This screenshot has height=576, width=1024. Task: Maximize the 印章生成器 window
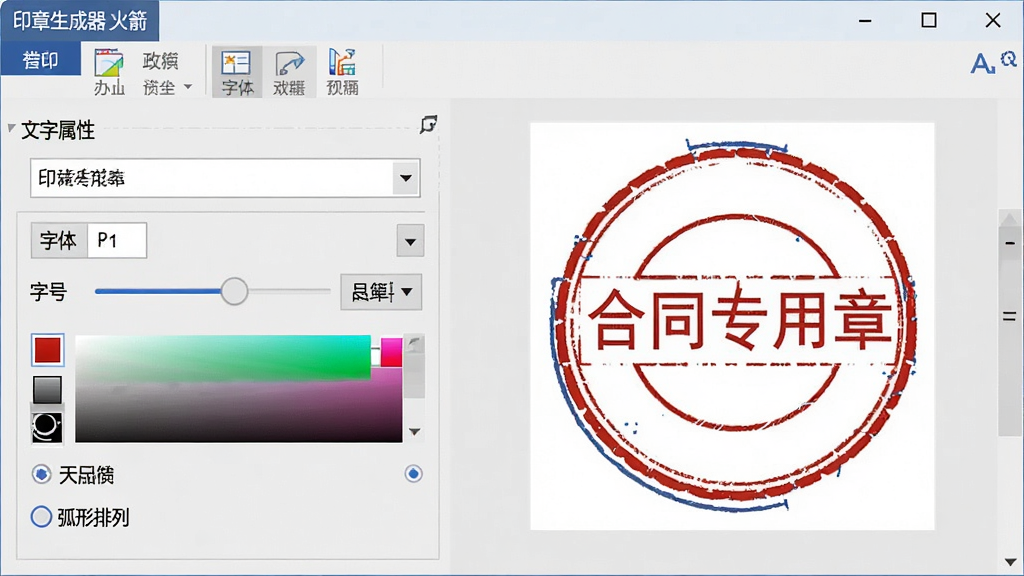point(929,21)
